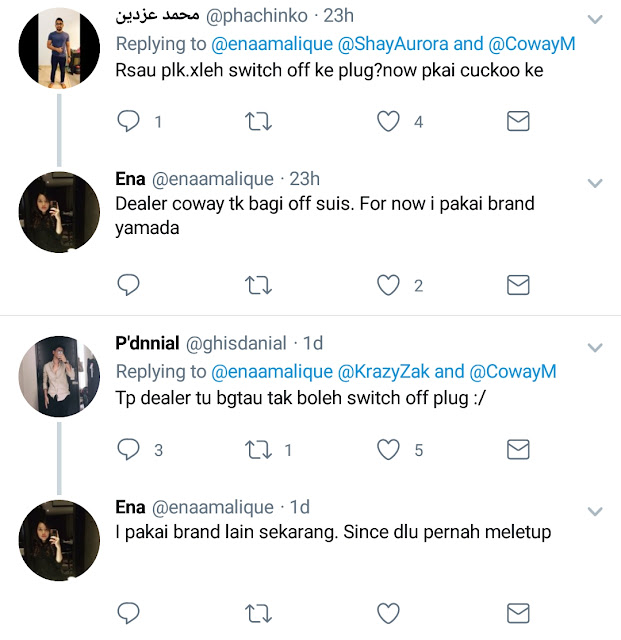Like @phachinko's tweet with 4 likes
The width and height of the screenshot is (621, 640).
(388, 121)
